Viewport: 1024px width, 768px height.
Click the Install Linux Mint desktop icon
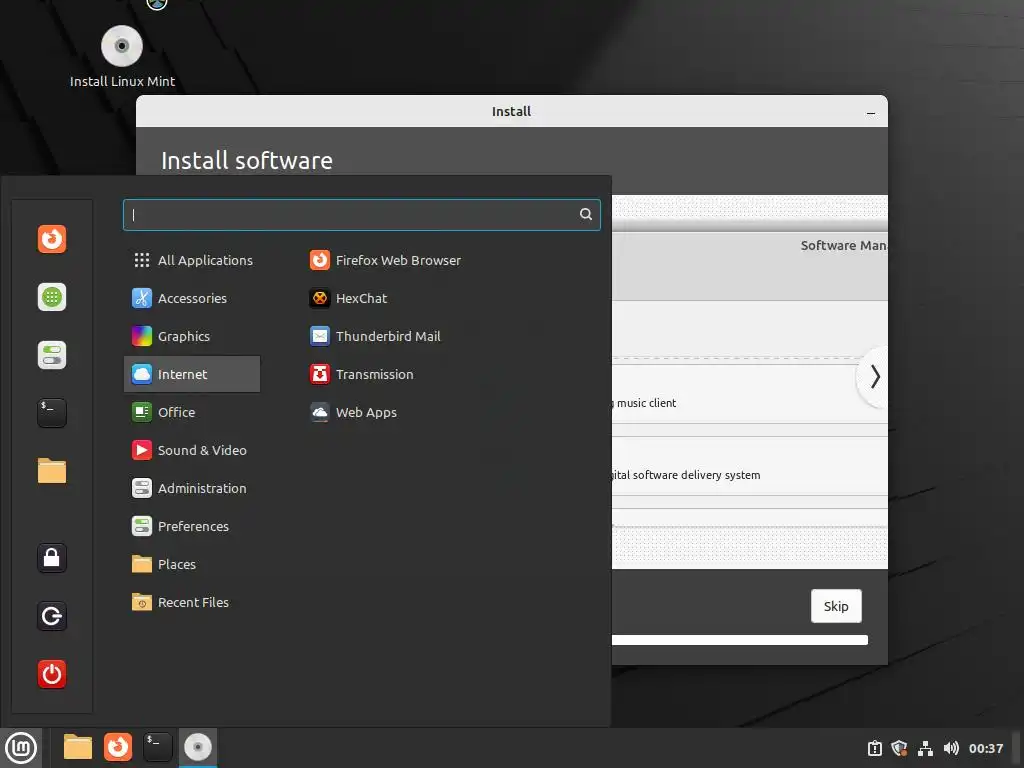coord(122,56)
